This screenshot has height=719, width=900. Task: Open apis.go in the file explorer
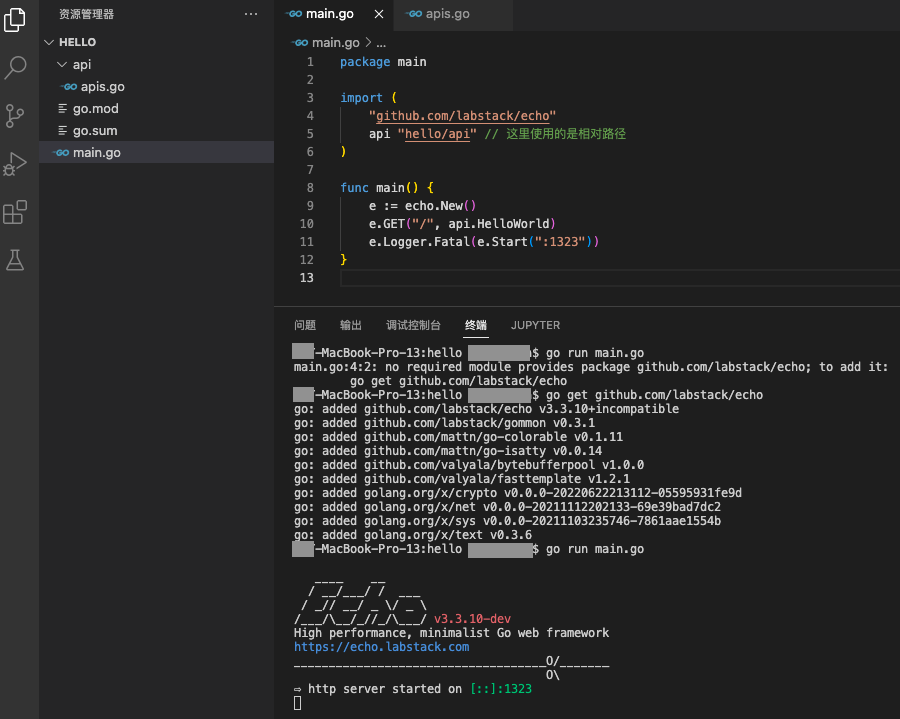pos(156,87)
